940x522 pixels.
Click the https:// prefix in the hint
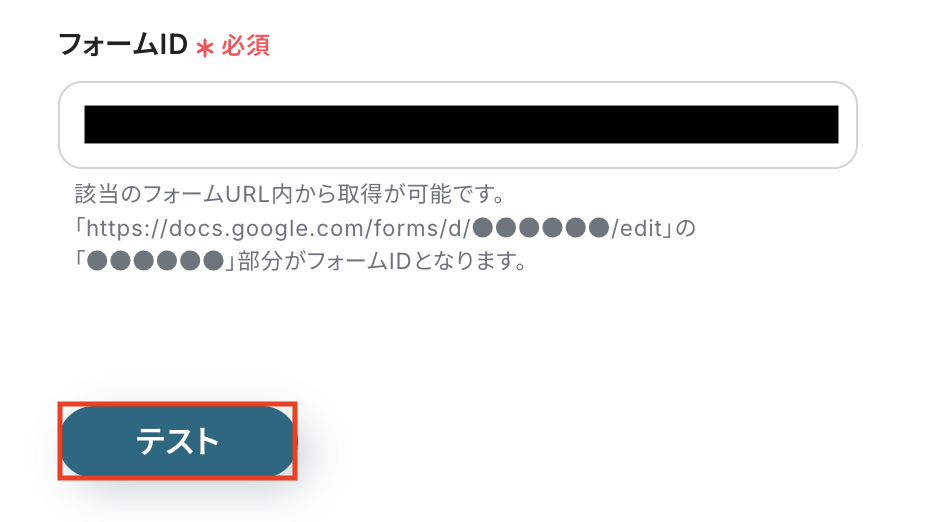127,228
